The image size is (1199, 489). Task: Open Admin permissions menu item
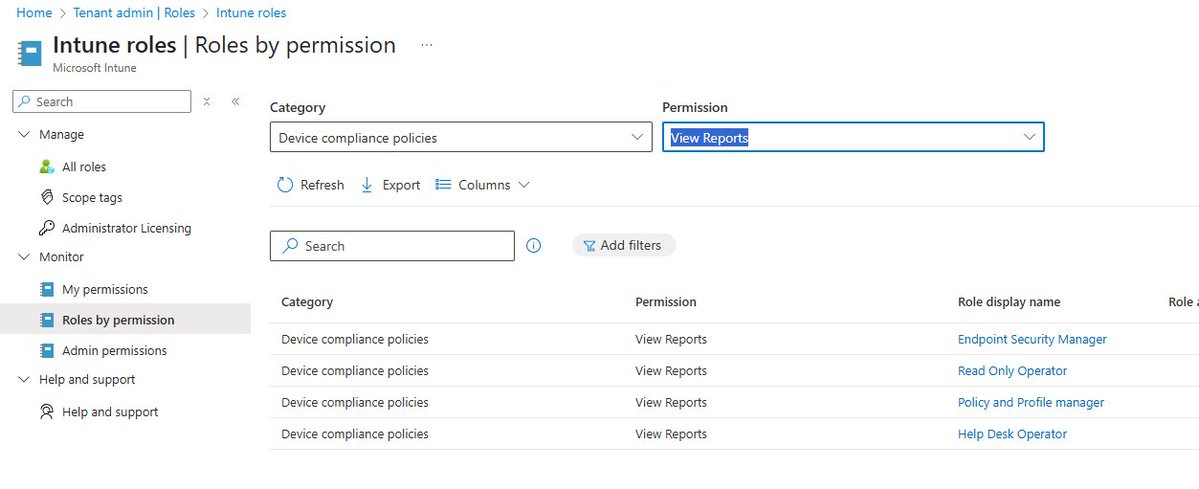(114, 350)
